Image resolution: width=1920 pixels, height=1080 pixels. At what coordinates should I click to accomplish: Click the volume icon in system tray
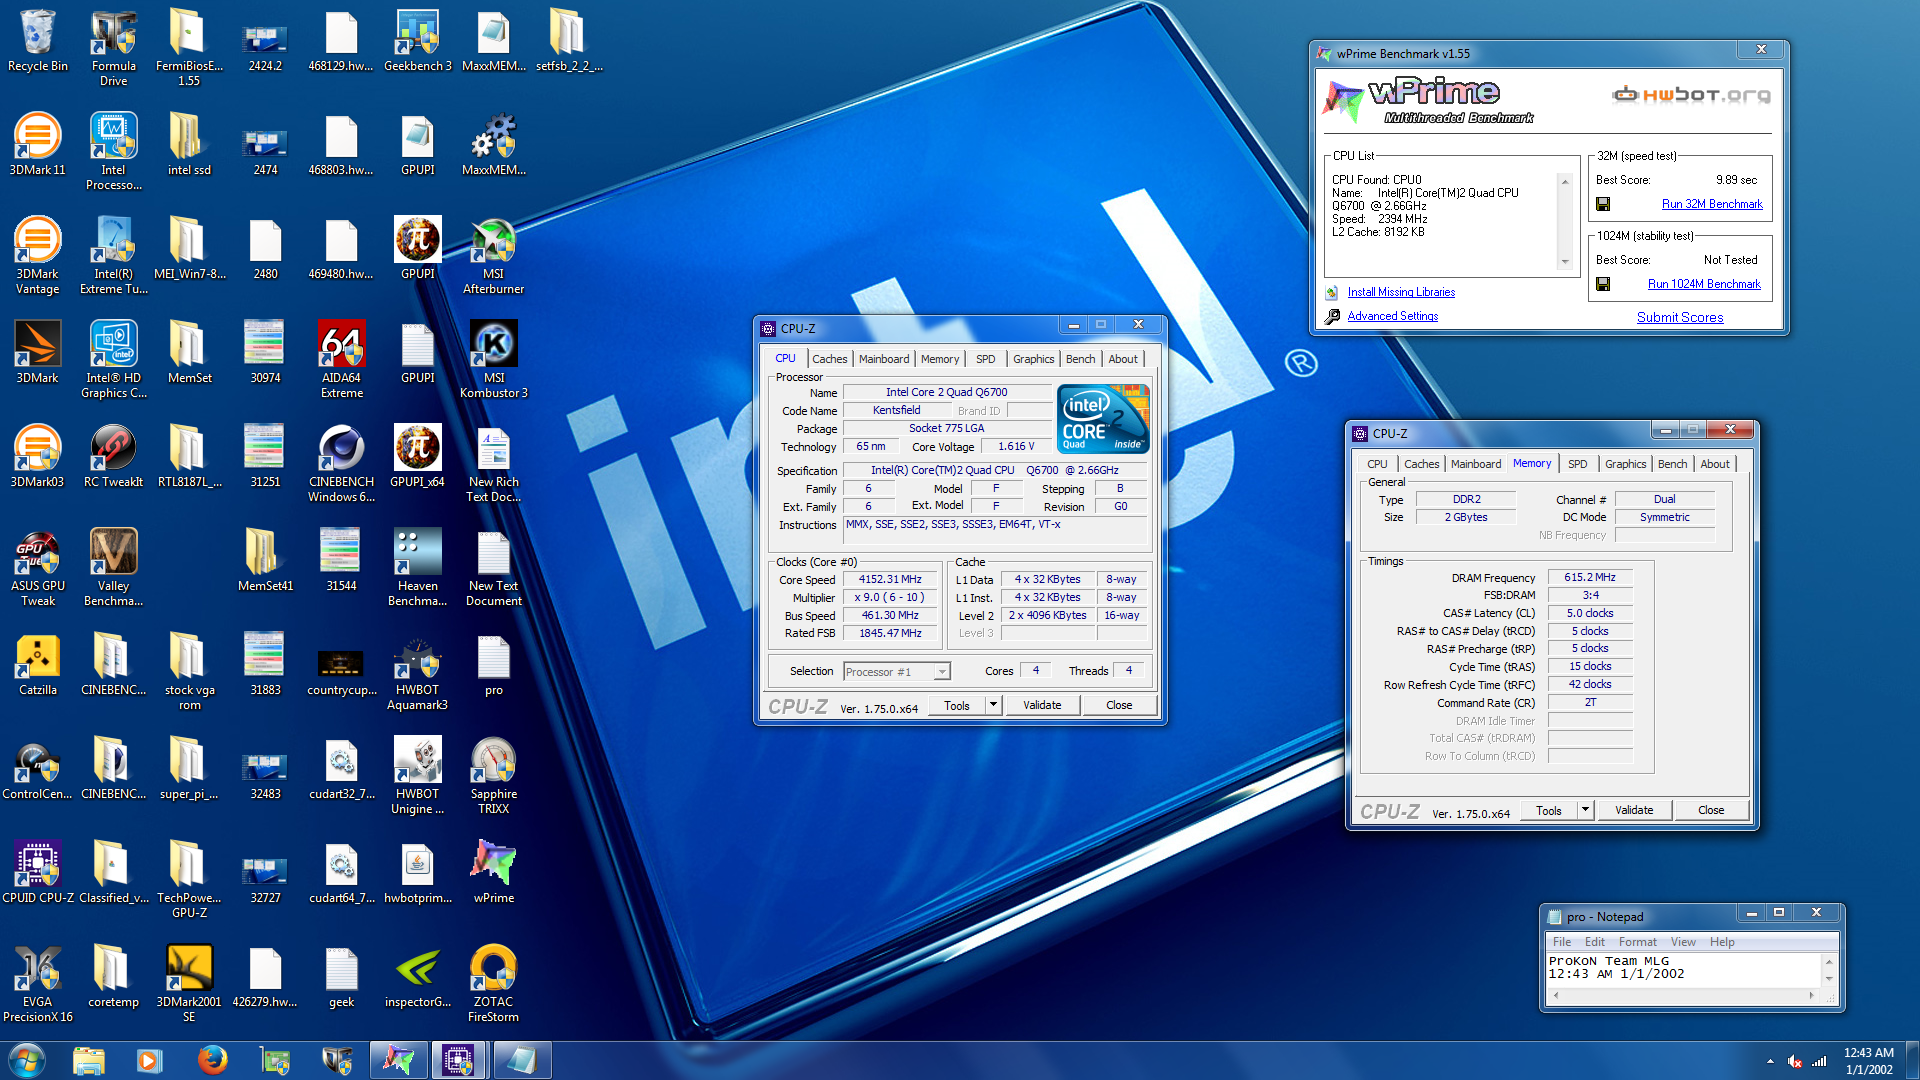[x=1795, y=1061]
